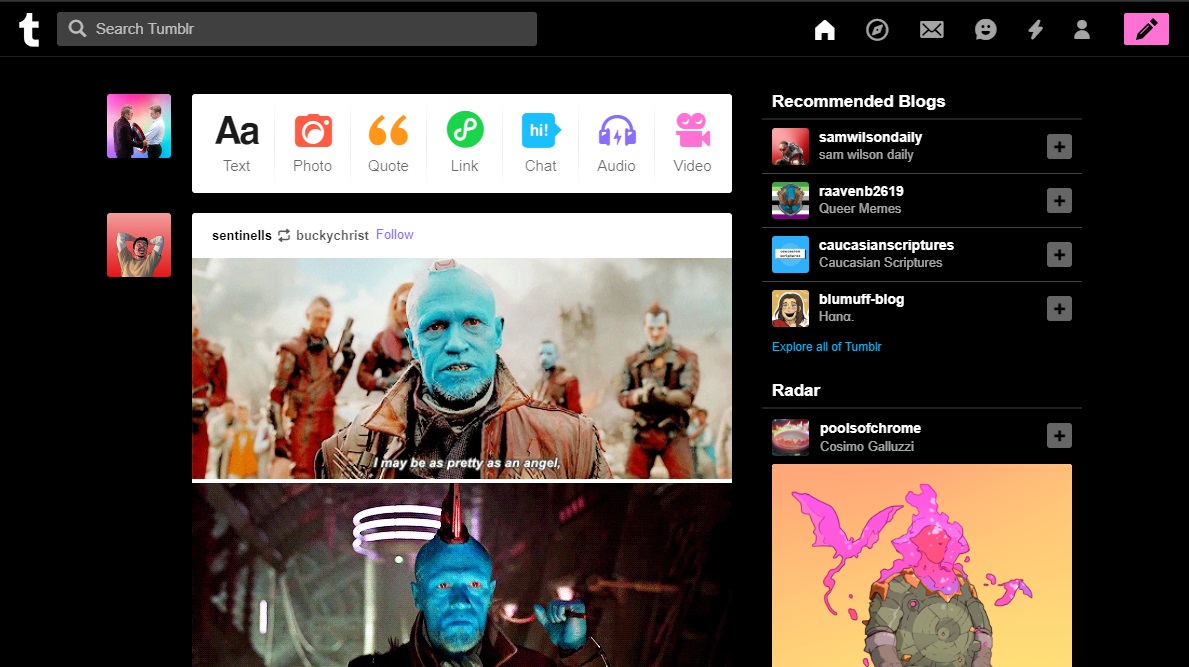The height and width of the screenshot is (667, 1189).
Task: Open samwilsondaily blog name
Action: coord(871,137)
